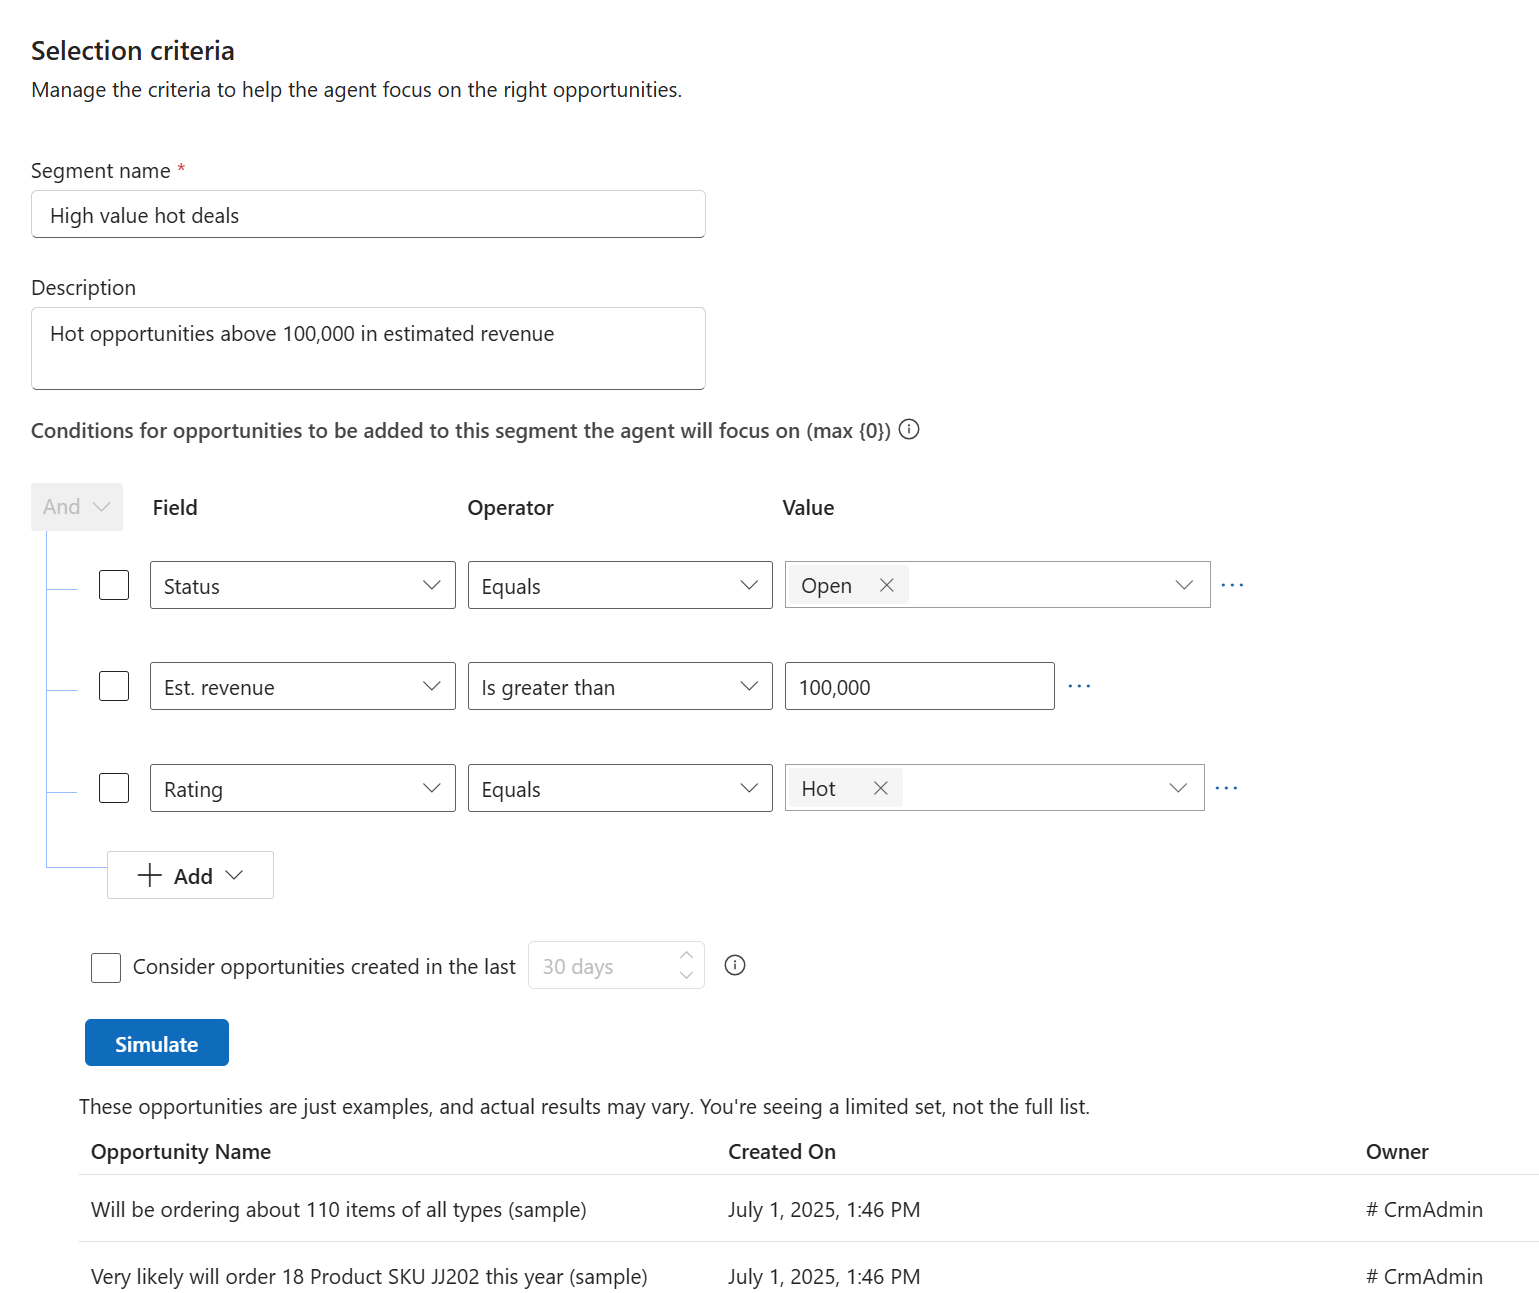Open the And combinator dropdown
Image resolution: width=1539 pixels, height=1293 pixels.
tap(76, 506)
